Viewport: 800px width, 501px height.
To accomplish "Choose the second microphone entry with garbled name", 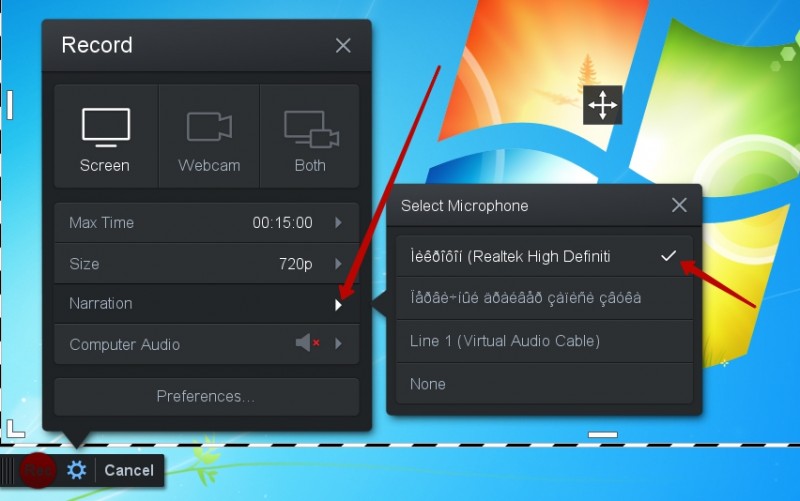I will pos(544,298).
